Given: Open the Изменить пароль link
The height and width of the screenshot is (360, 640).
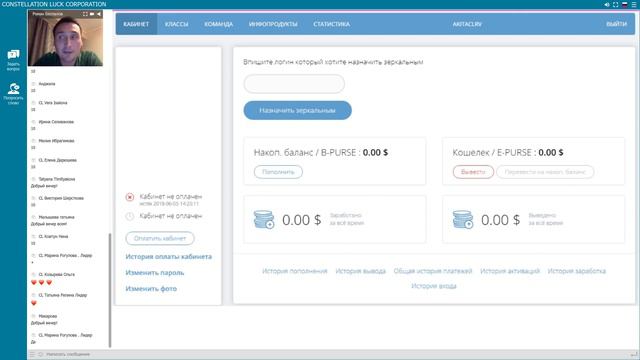Looking at the screenshot, I should (x=155, y=273).
